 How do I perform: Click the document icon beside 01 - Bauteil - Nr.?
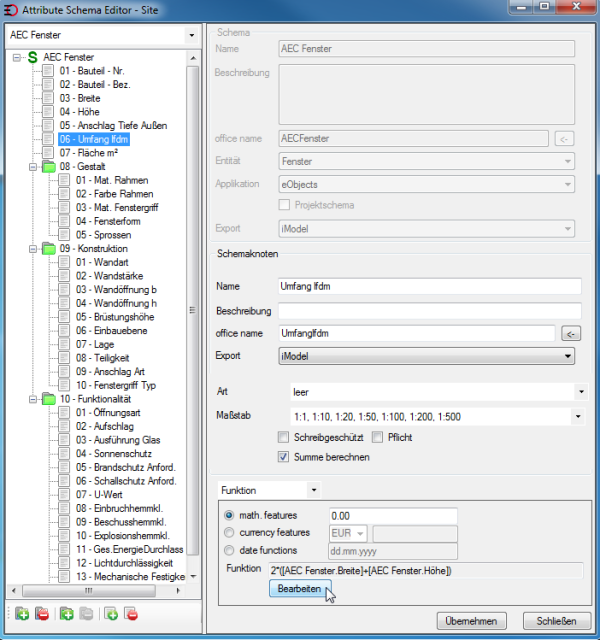pos(48,71)
